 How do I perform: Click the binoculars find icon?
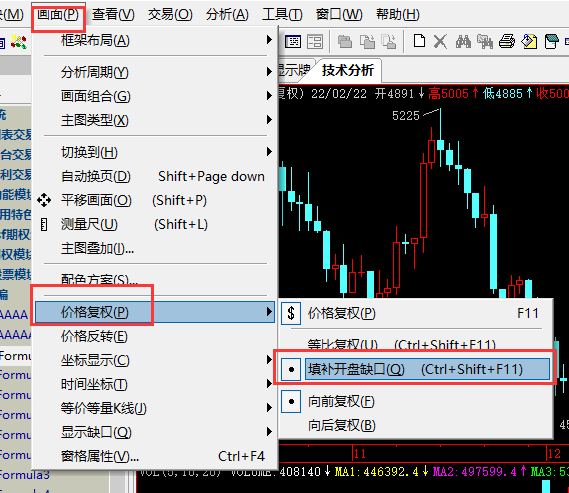pyautogui.click(x=463, y=41)
